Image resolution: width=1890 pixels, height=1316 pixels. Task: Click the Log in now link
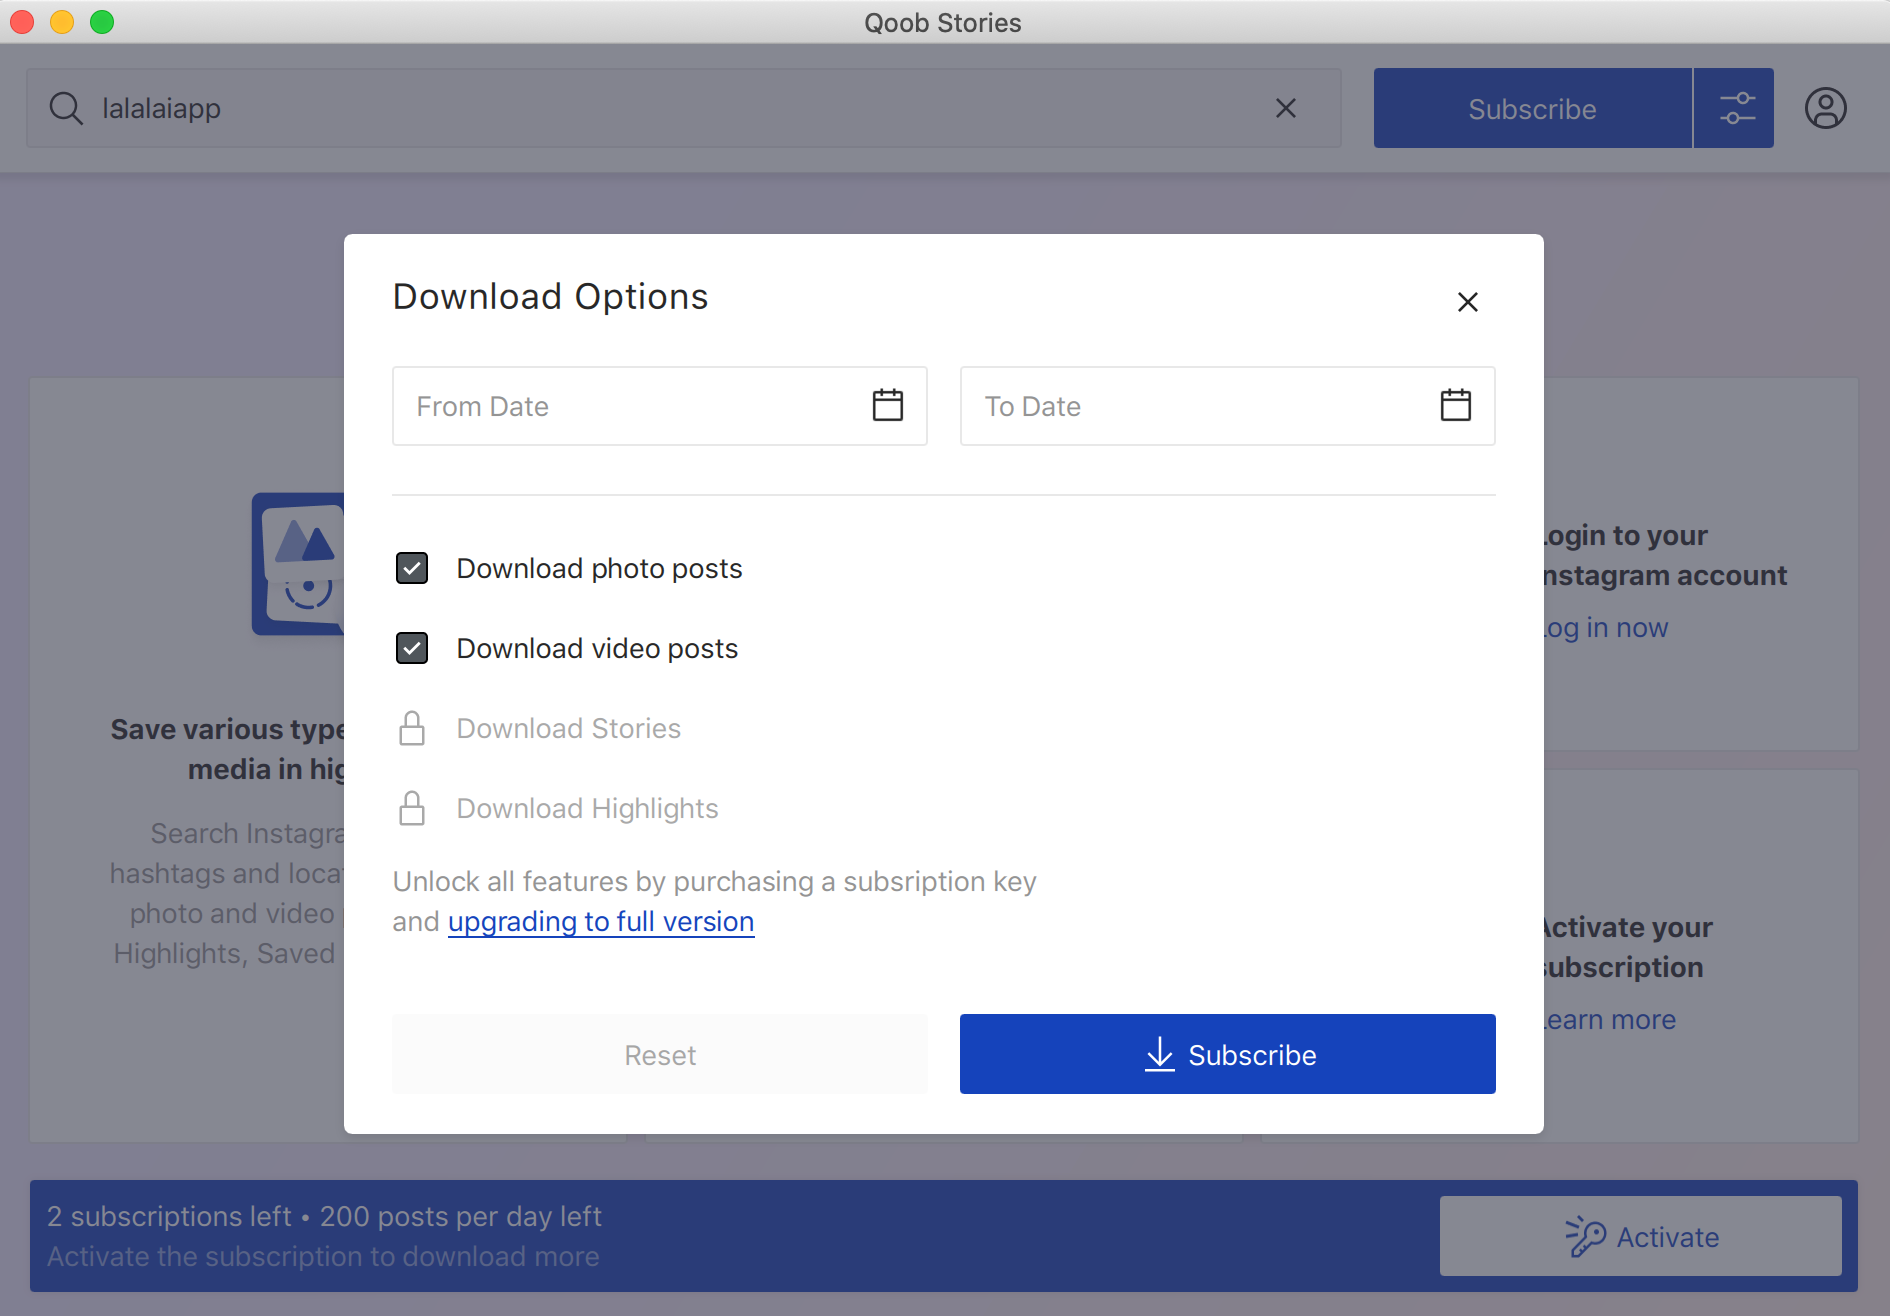tap(1606, 627)
